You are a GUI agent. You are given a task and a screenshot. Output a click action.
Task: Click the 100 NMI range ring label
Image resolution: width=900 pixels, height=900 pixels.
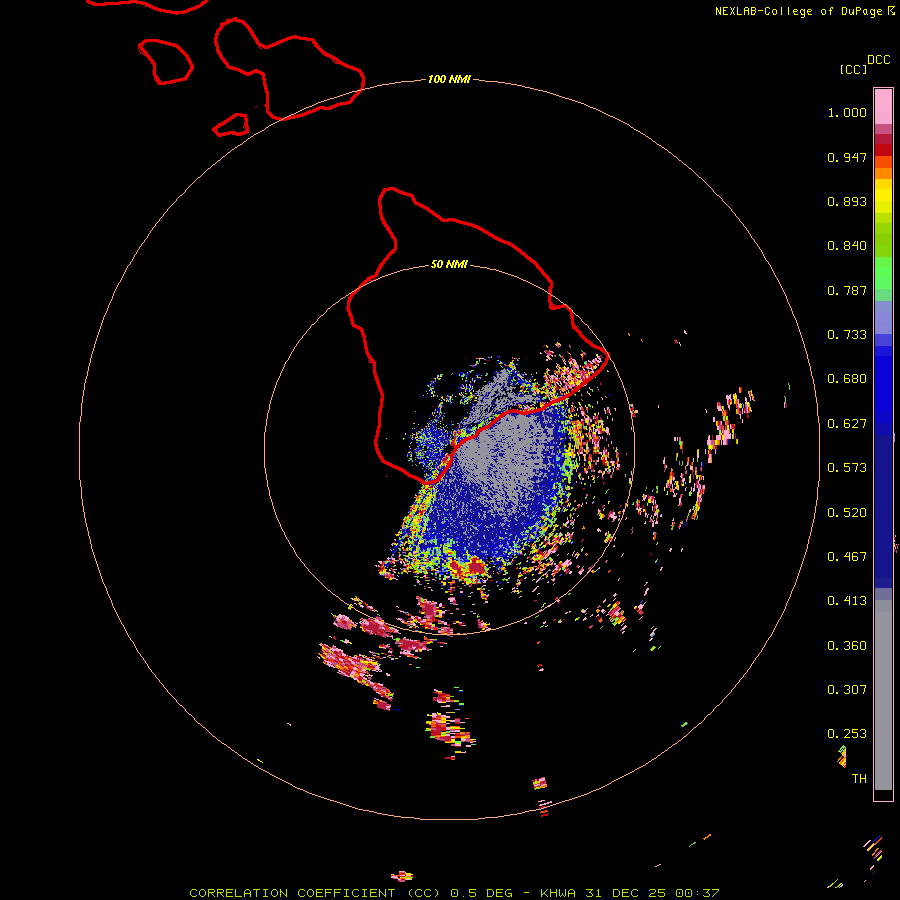449,79
